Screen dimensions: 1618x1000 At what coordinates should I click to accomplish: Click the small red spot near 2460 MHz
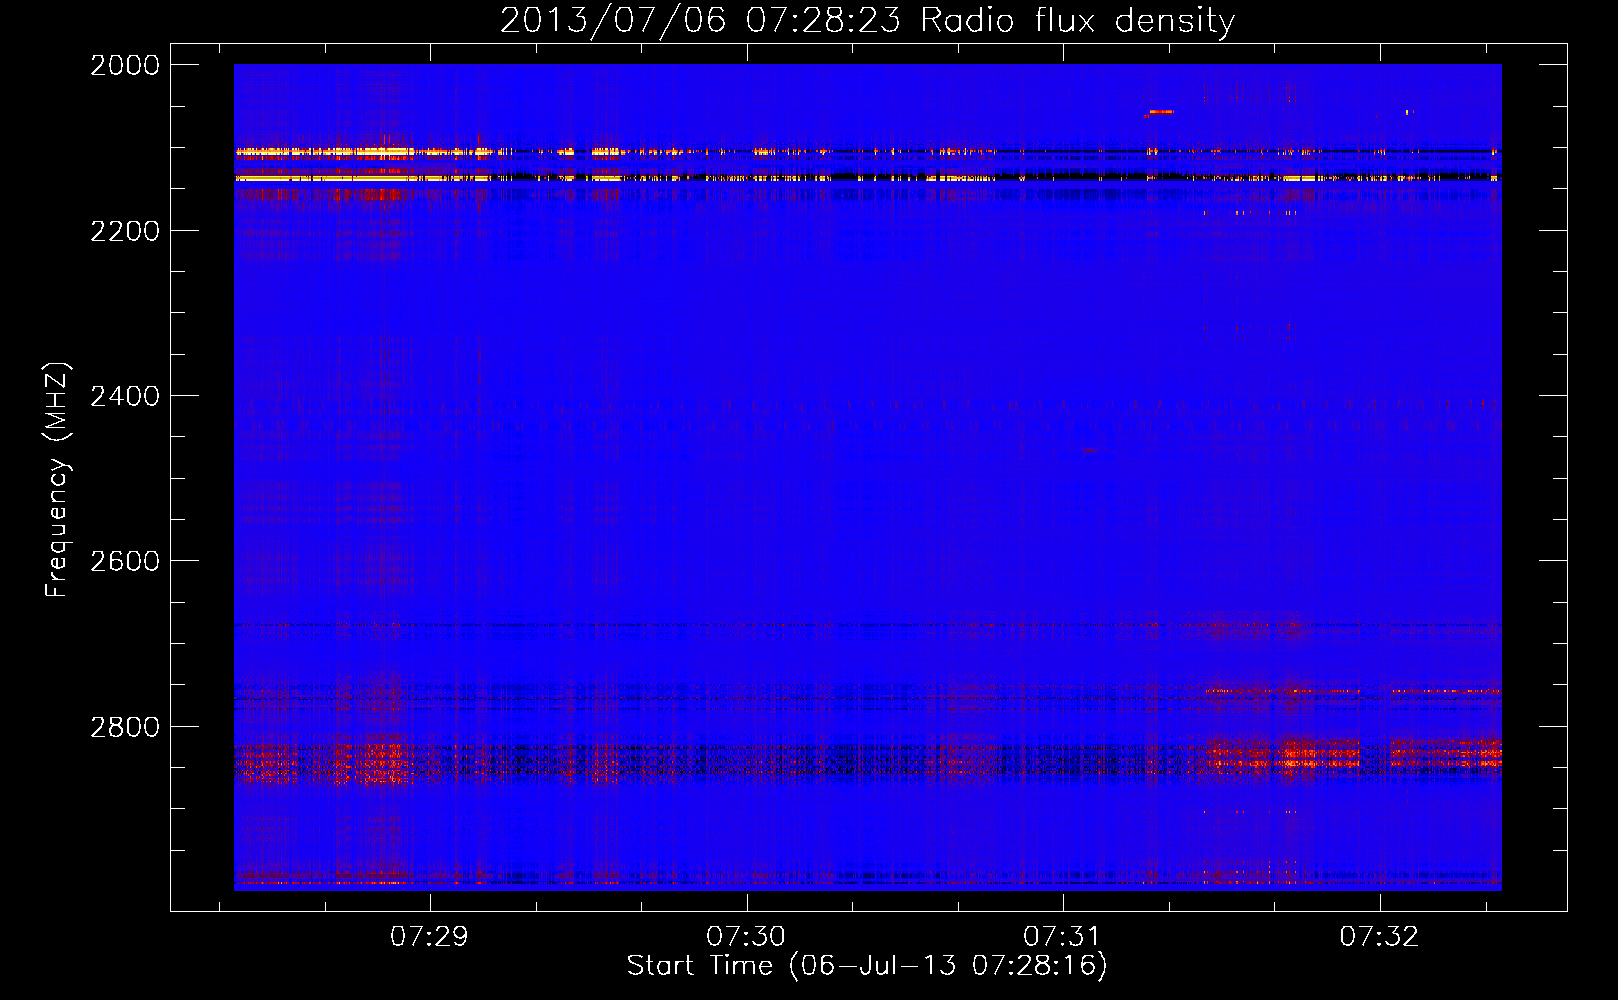click(1090, 451)
